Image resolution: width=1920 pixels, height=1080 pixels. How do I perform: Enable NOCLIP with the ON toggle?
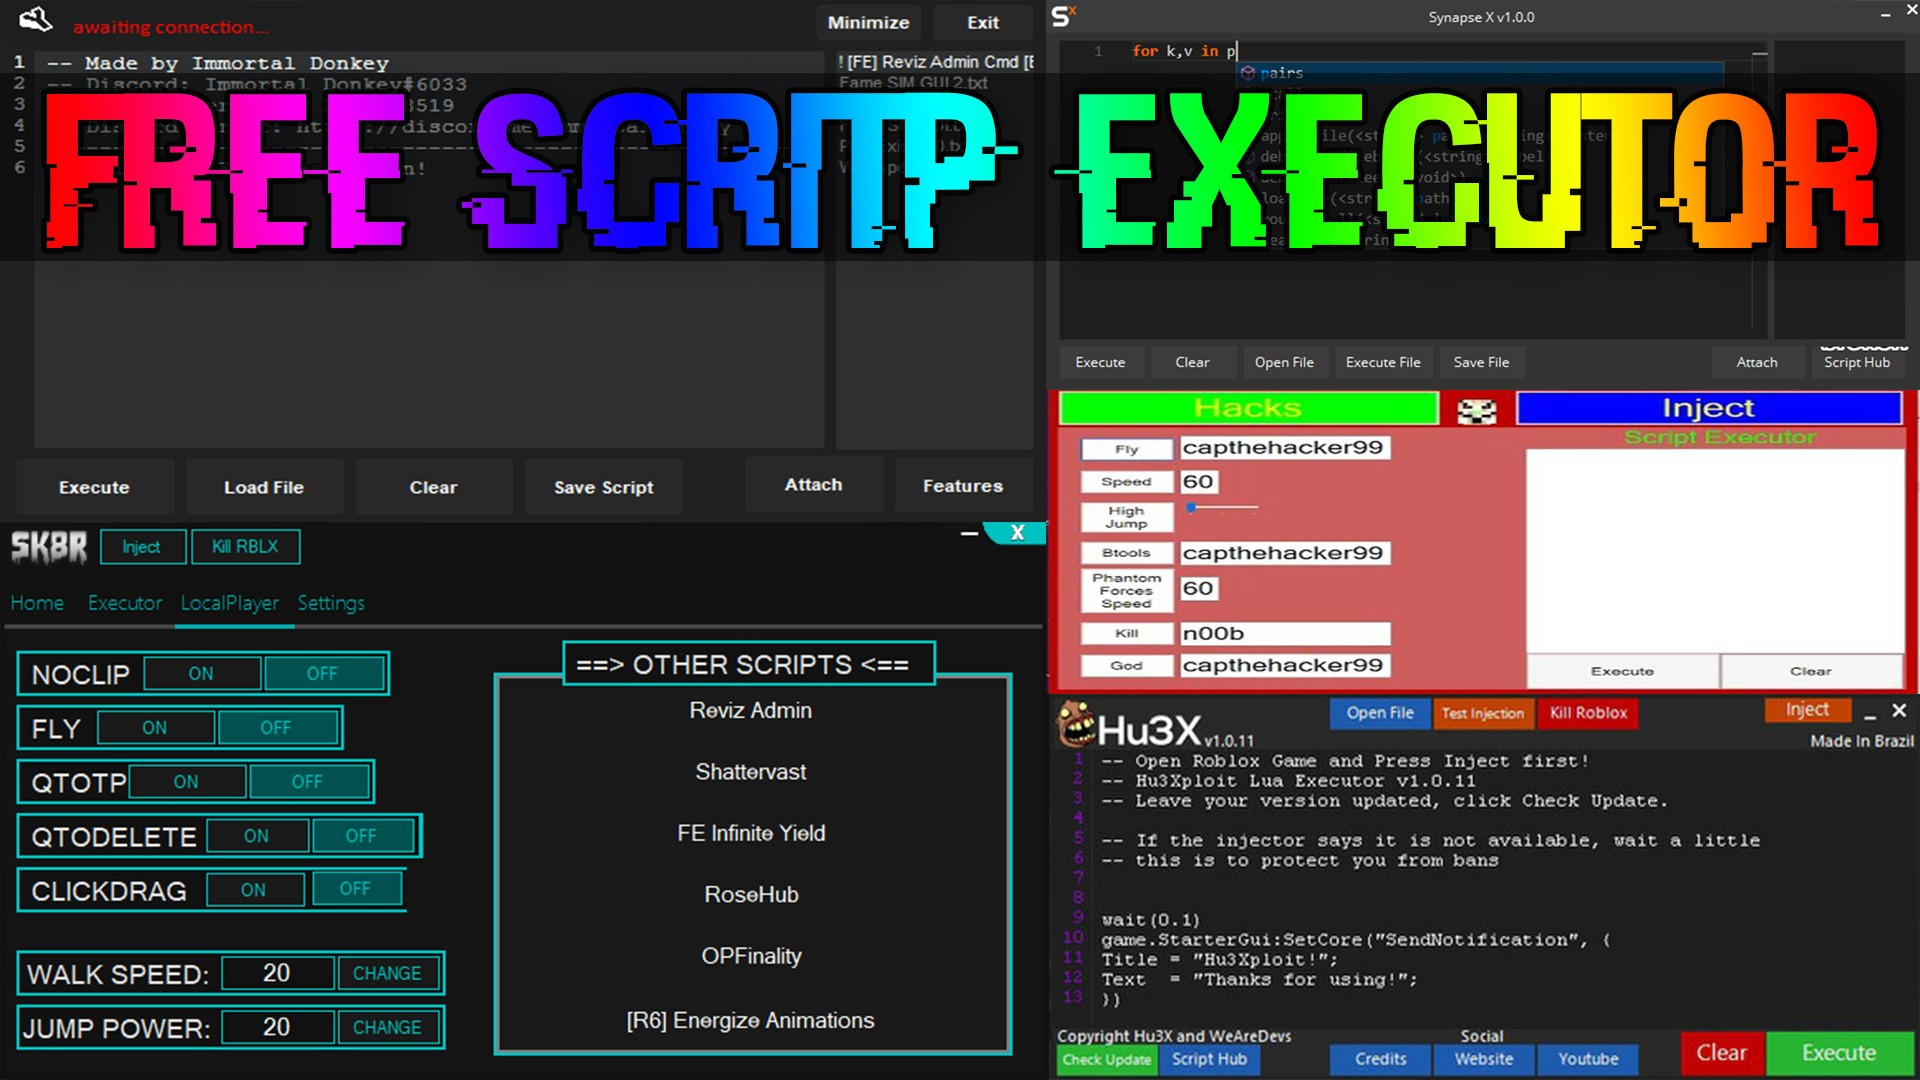(x=201, y=673)
